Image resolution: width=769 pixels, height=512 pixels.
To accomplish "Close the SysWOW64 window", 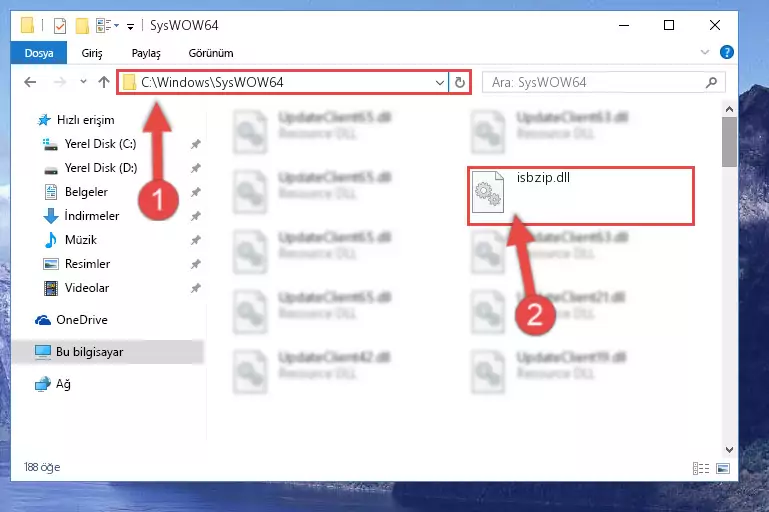I will pyautogui.click(x=715, y=25).
